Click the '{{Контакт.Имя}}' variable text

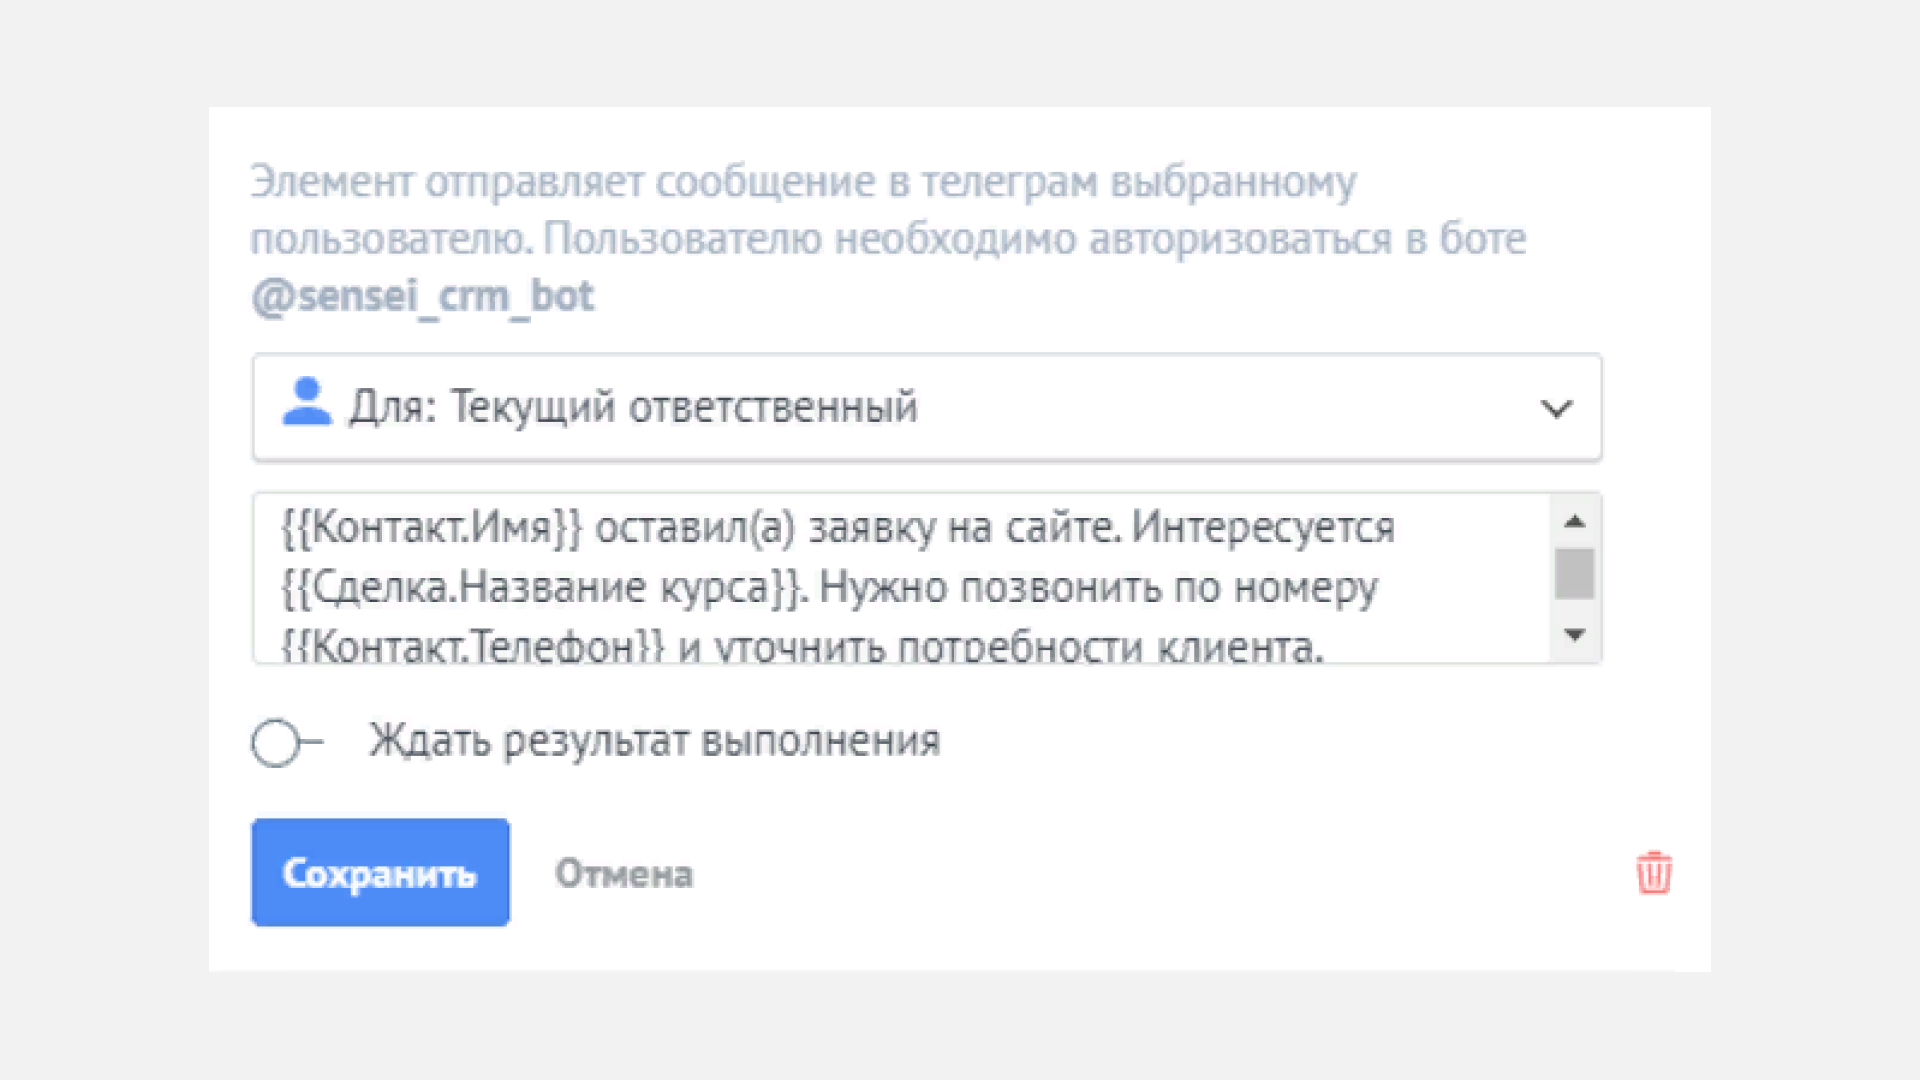431,527
